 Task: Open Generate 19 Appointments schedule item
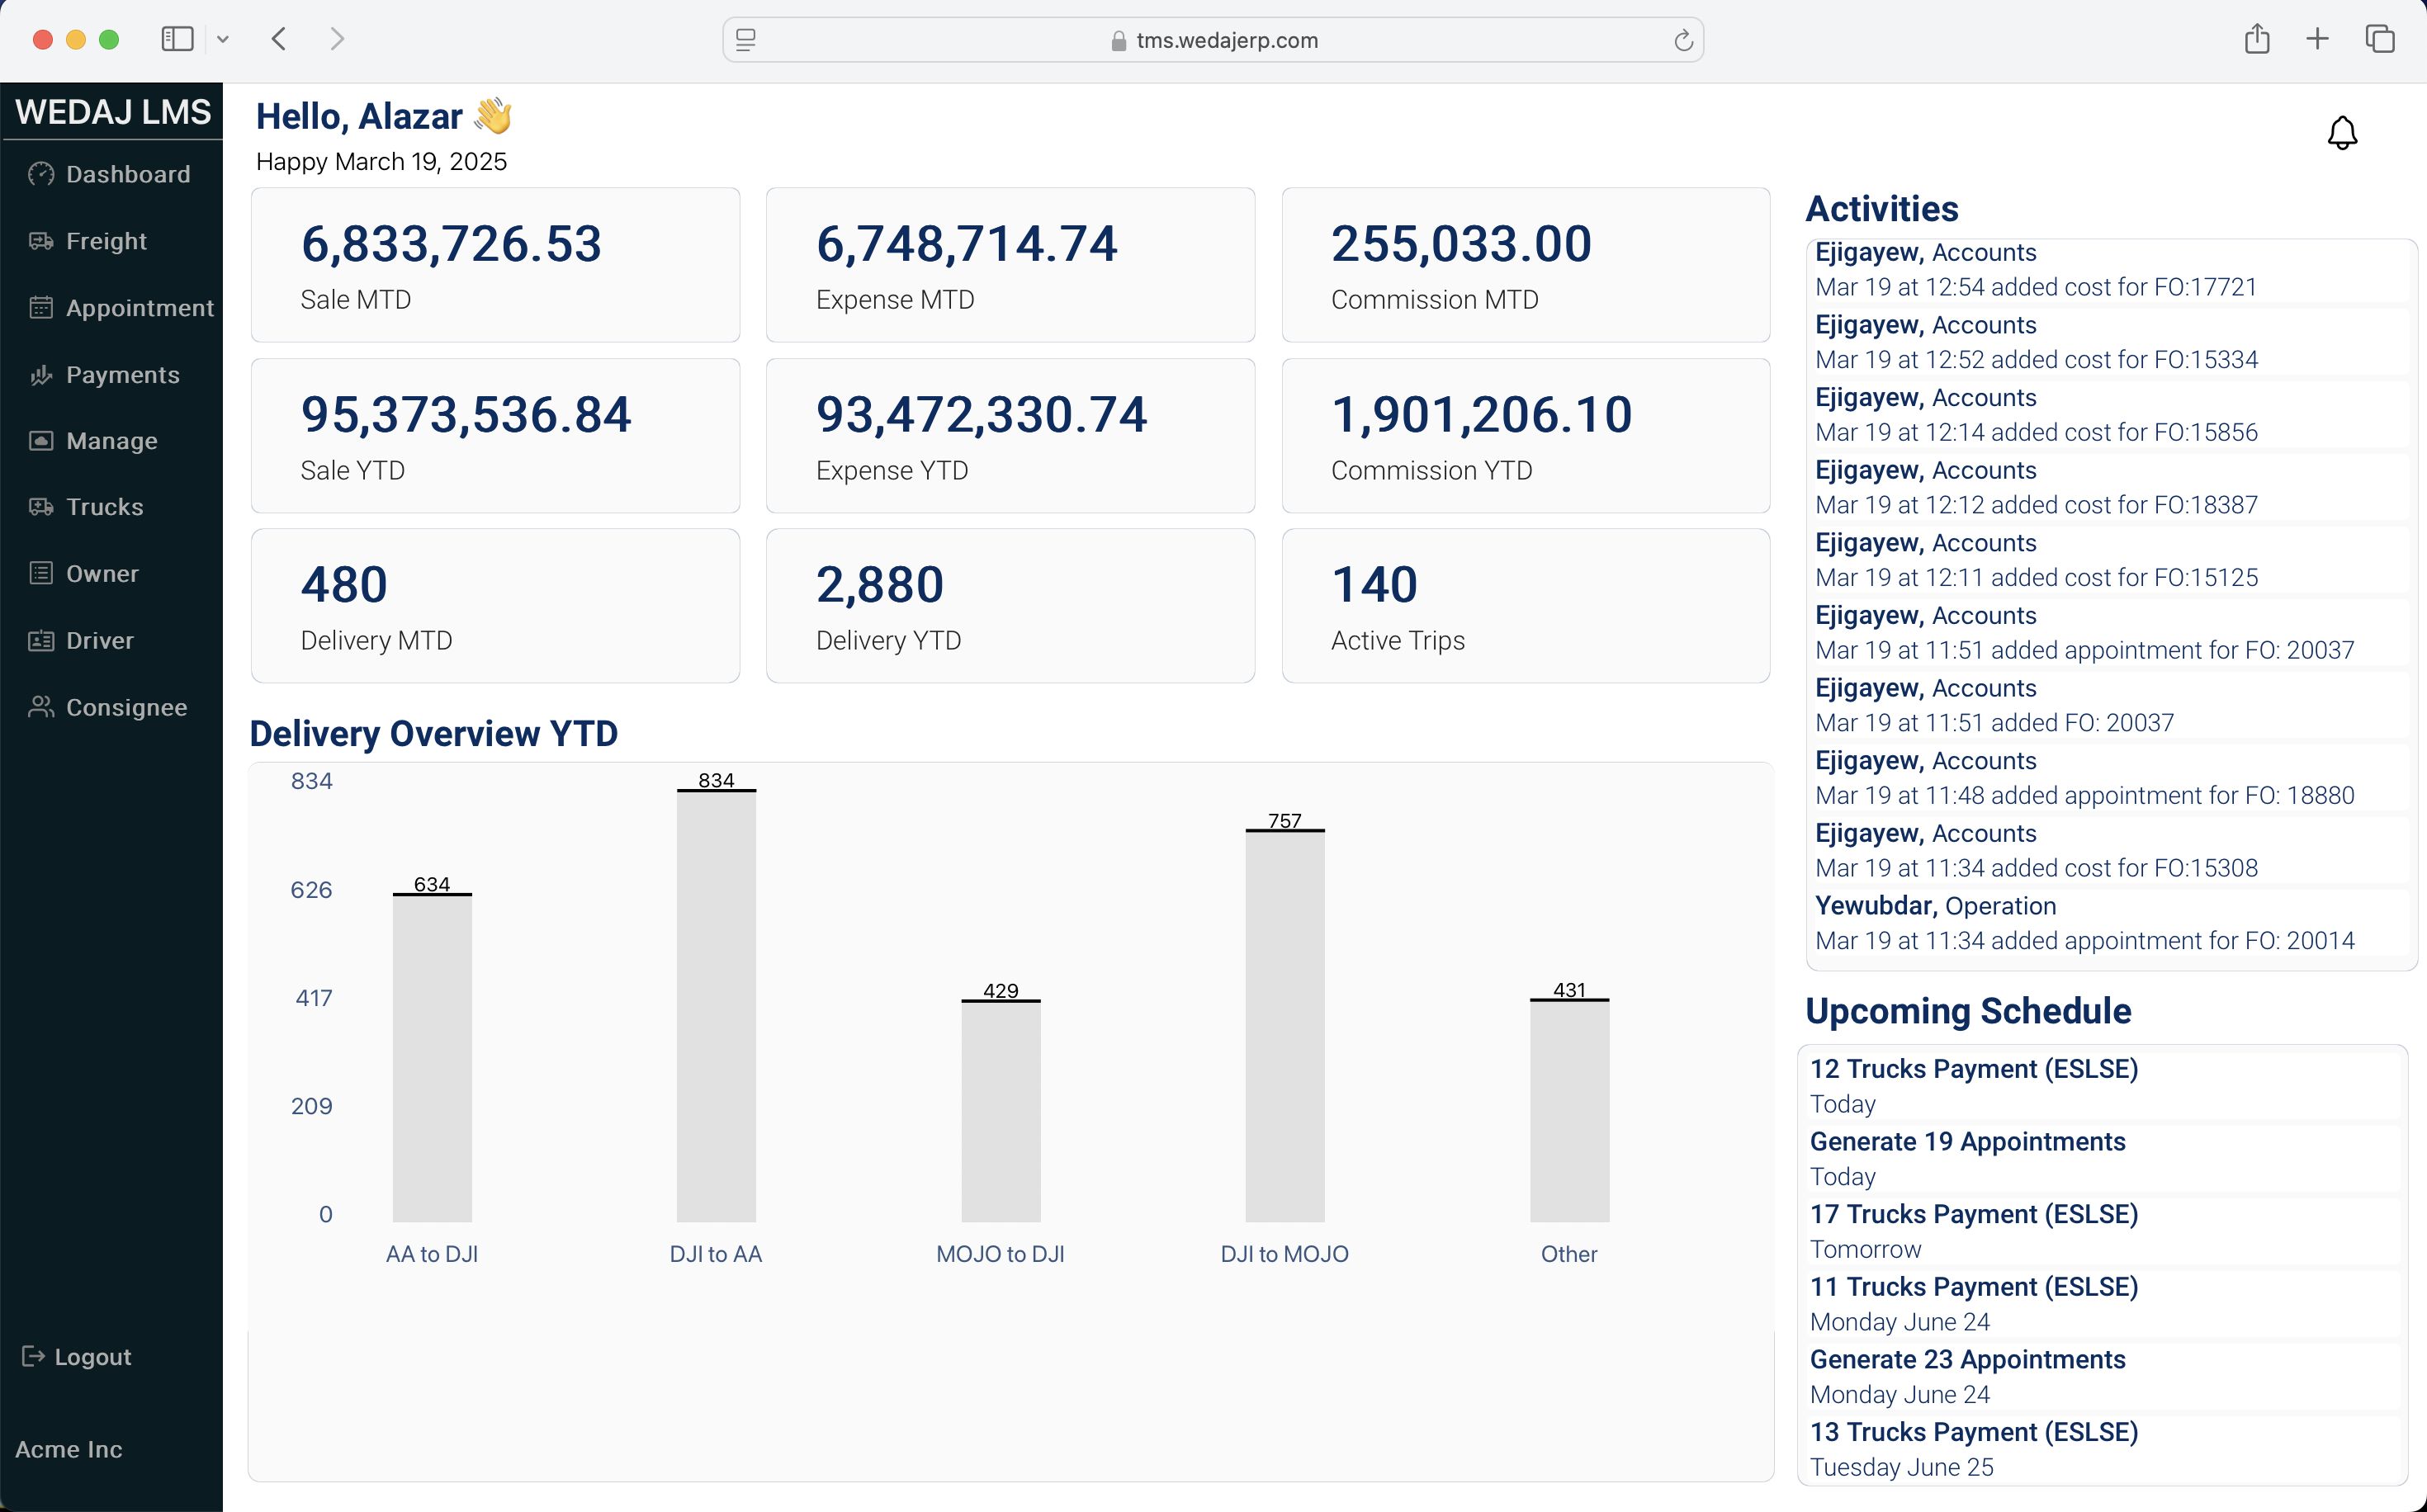[1966, 1141]
